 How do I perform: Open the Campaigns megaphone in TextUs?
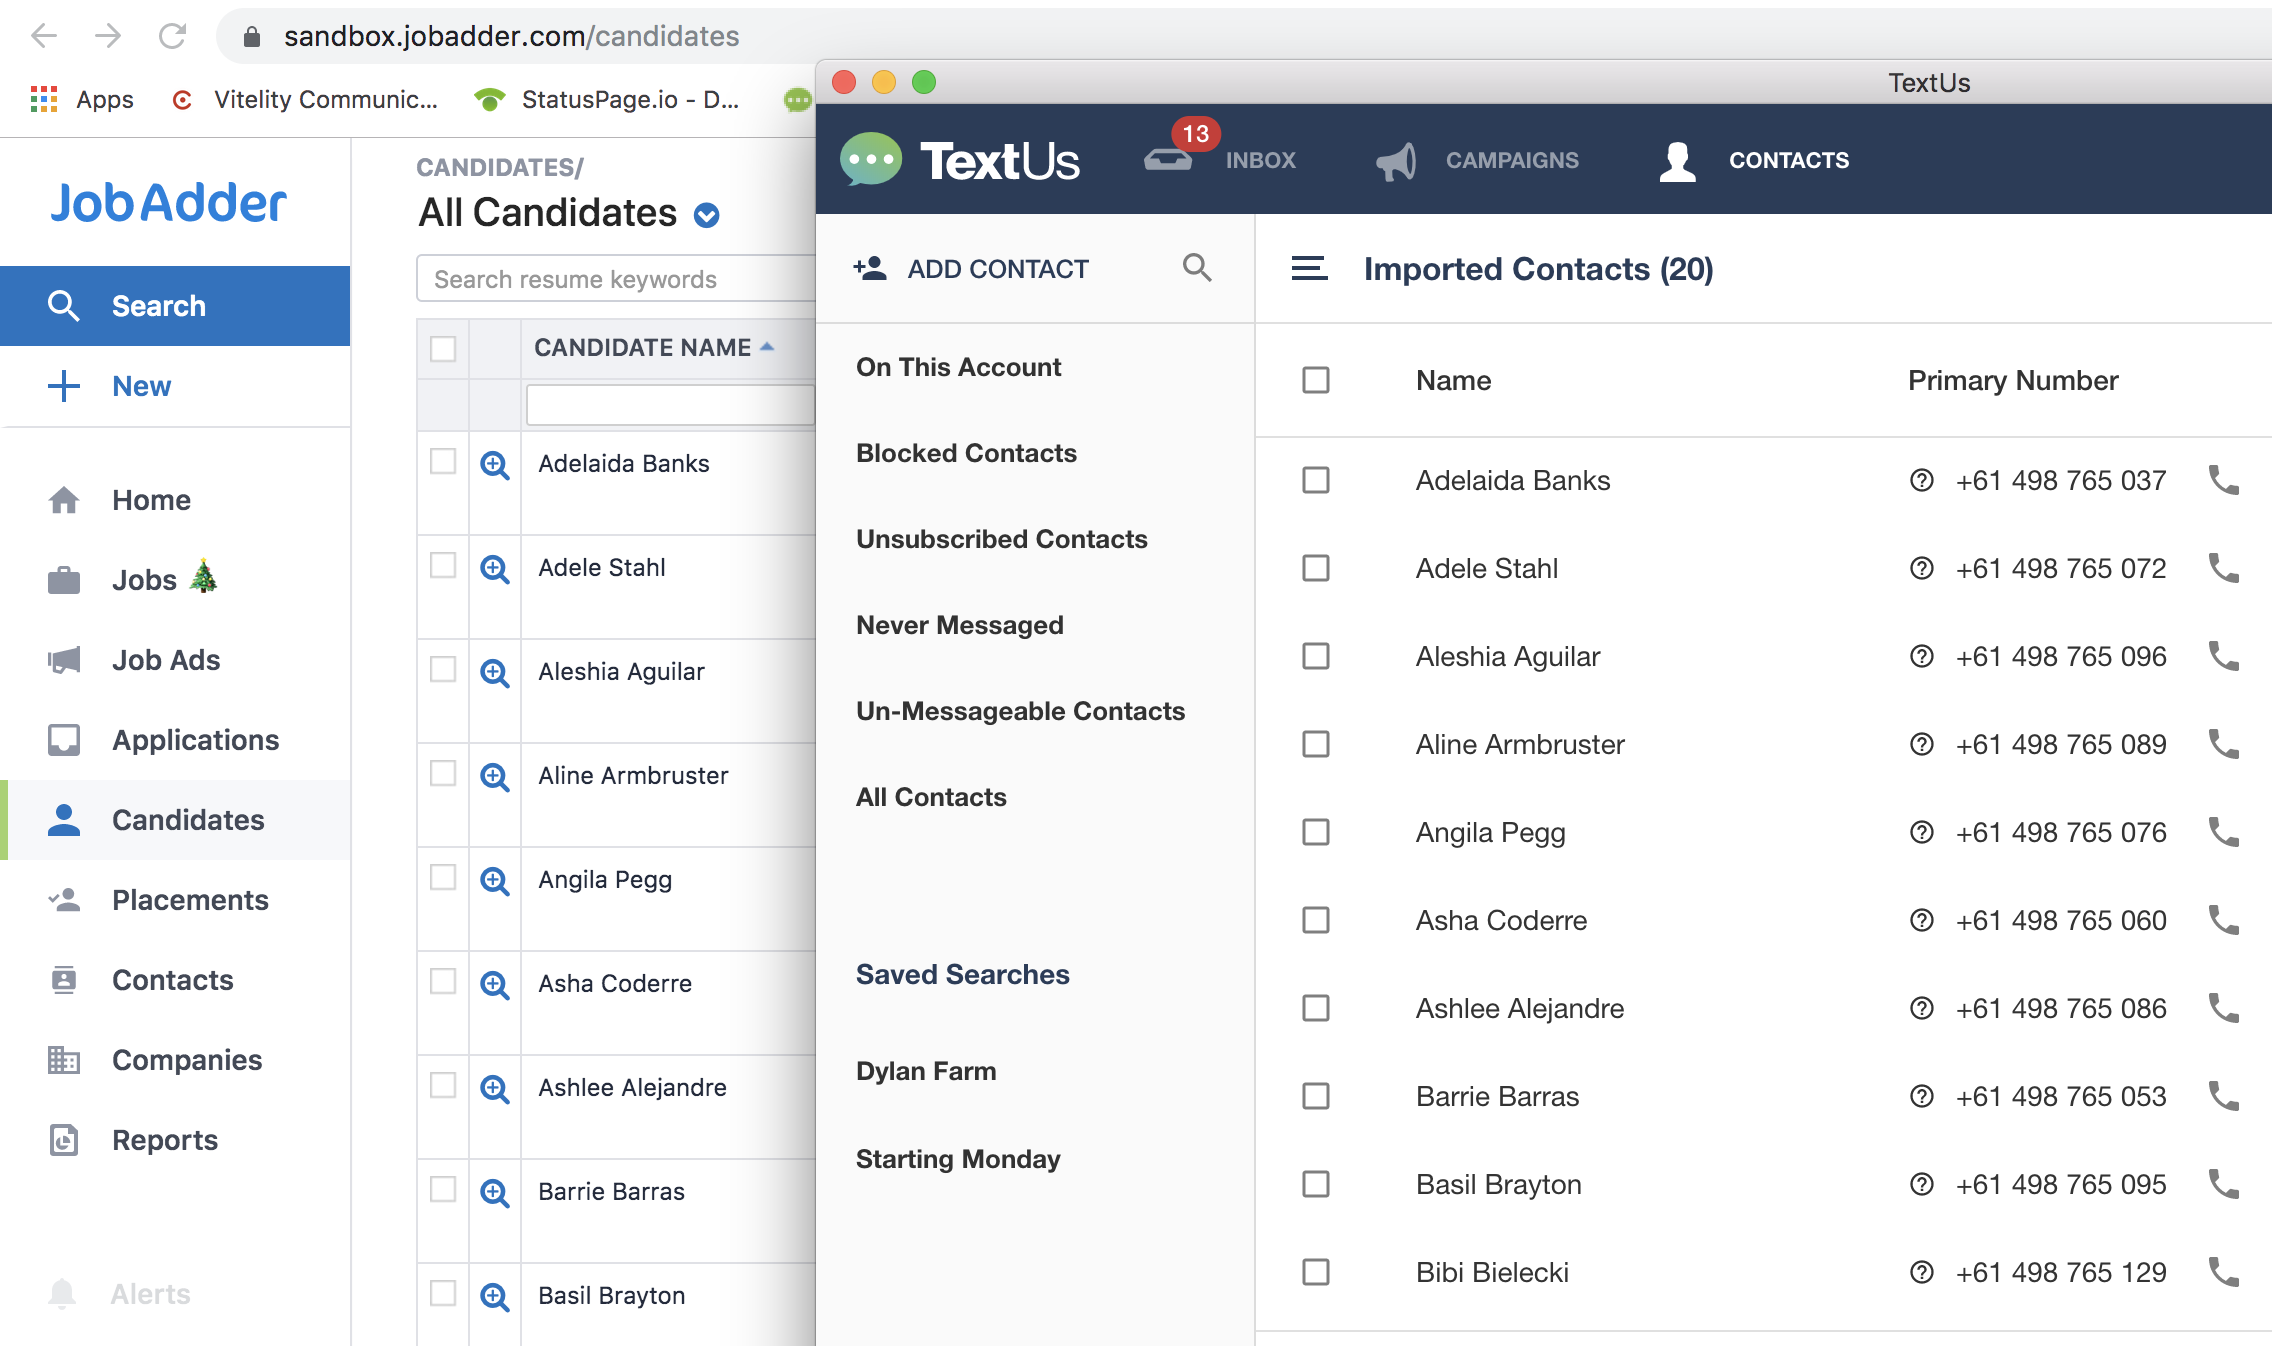point(1395,160)
